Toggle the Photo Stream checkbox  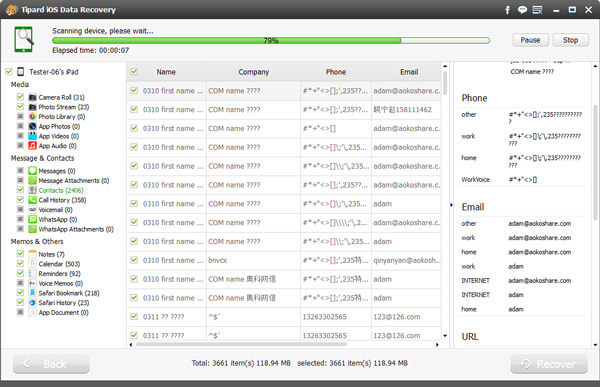click(x=20, y=106)
